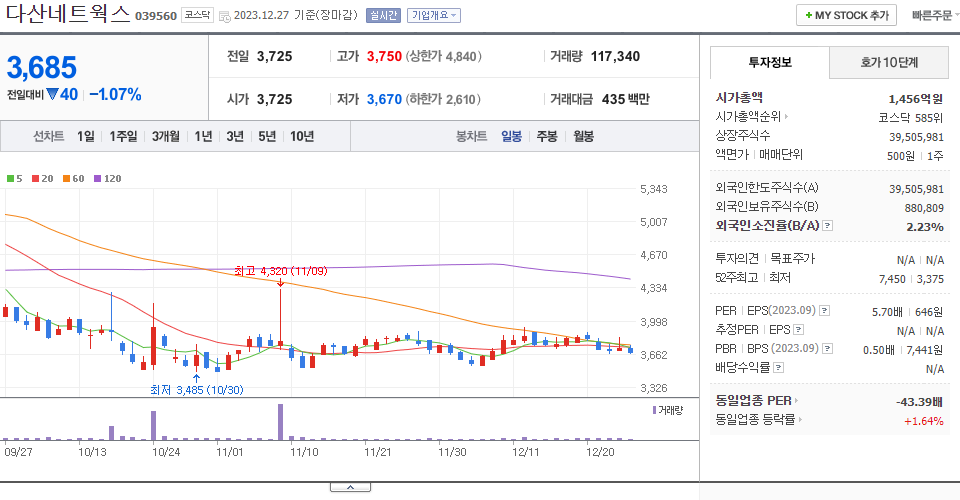This screenshot has width=960, height=500.
Task: Click the 실시간 realtime badge
Action: [383, 15]
